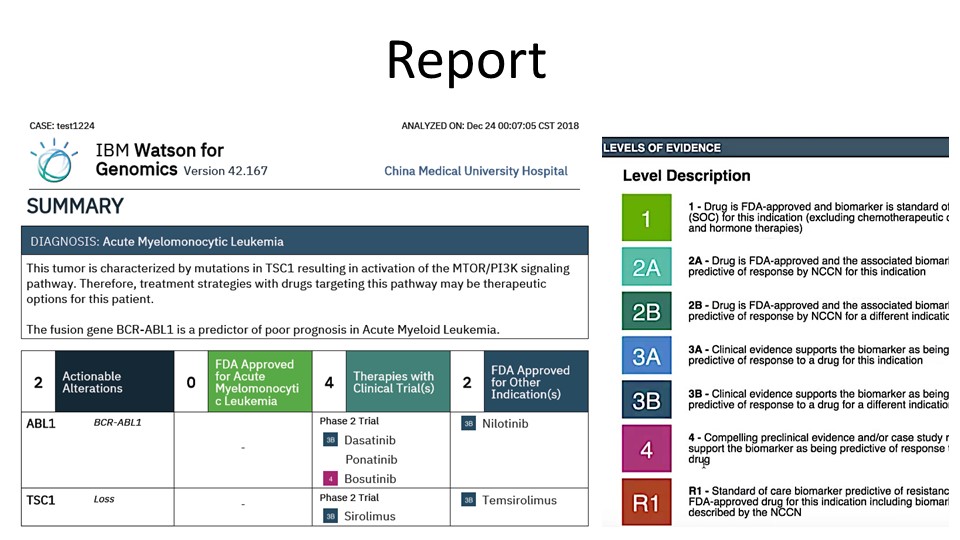Click the LEVELS OF EVIDENCE header bar
Image resolution: width=960 pixels, height=540 pixels.
pos(775,148)
